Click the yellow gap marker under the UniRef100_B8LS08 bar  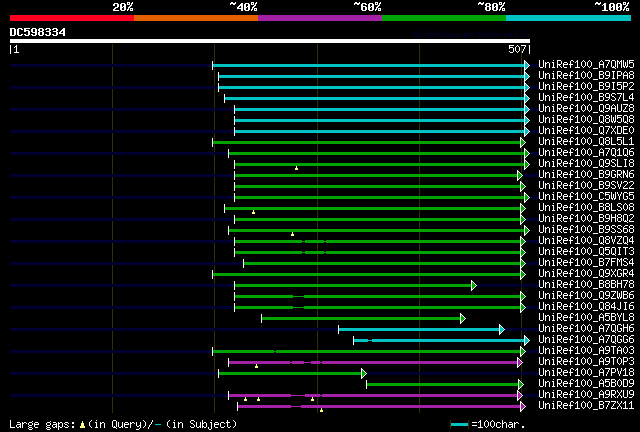coord(253,212)
